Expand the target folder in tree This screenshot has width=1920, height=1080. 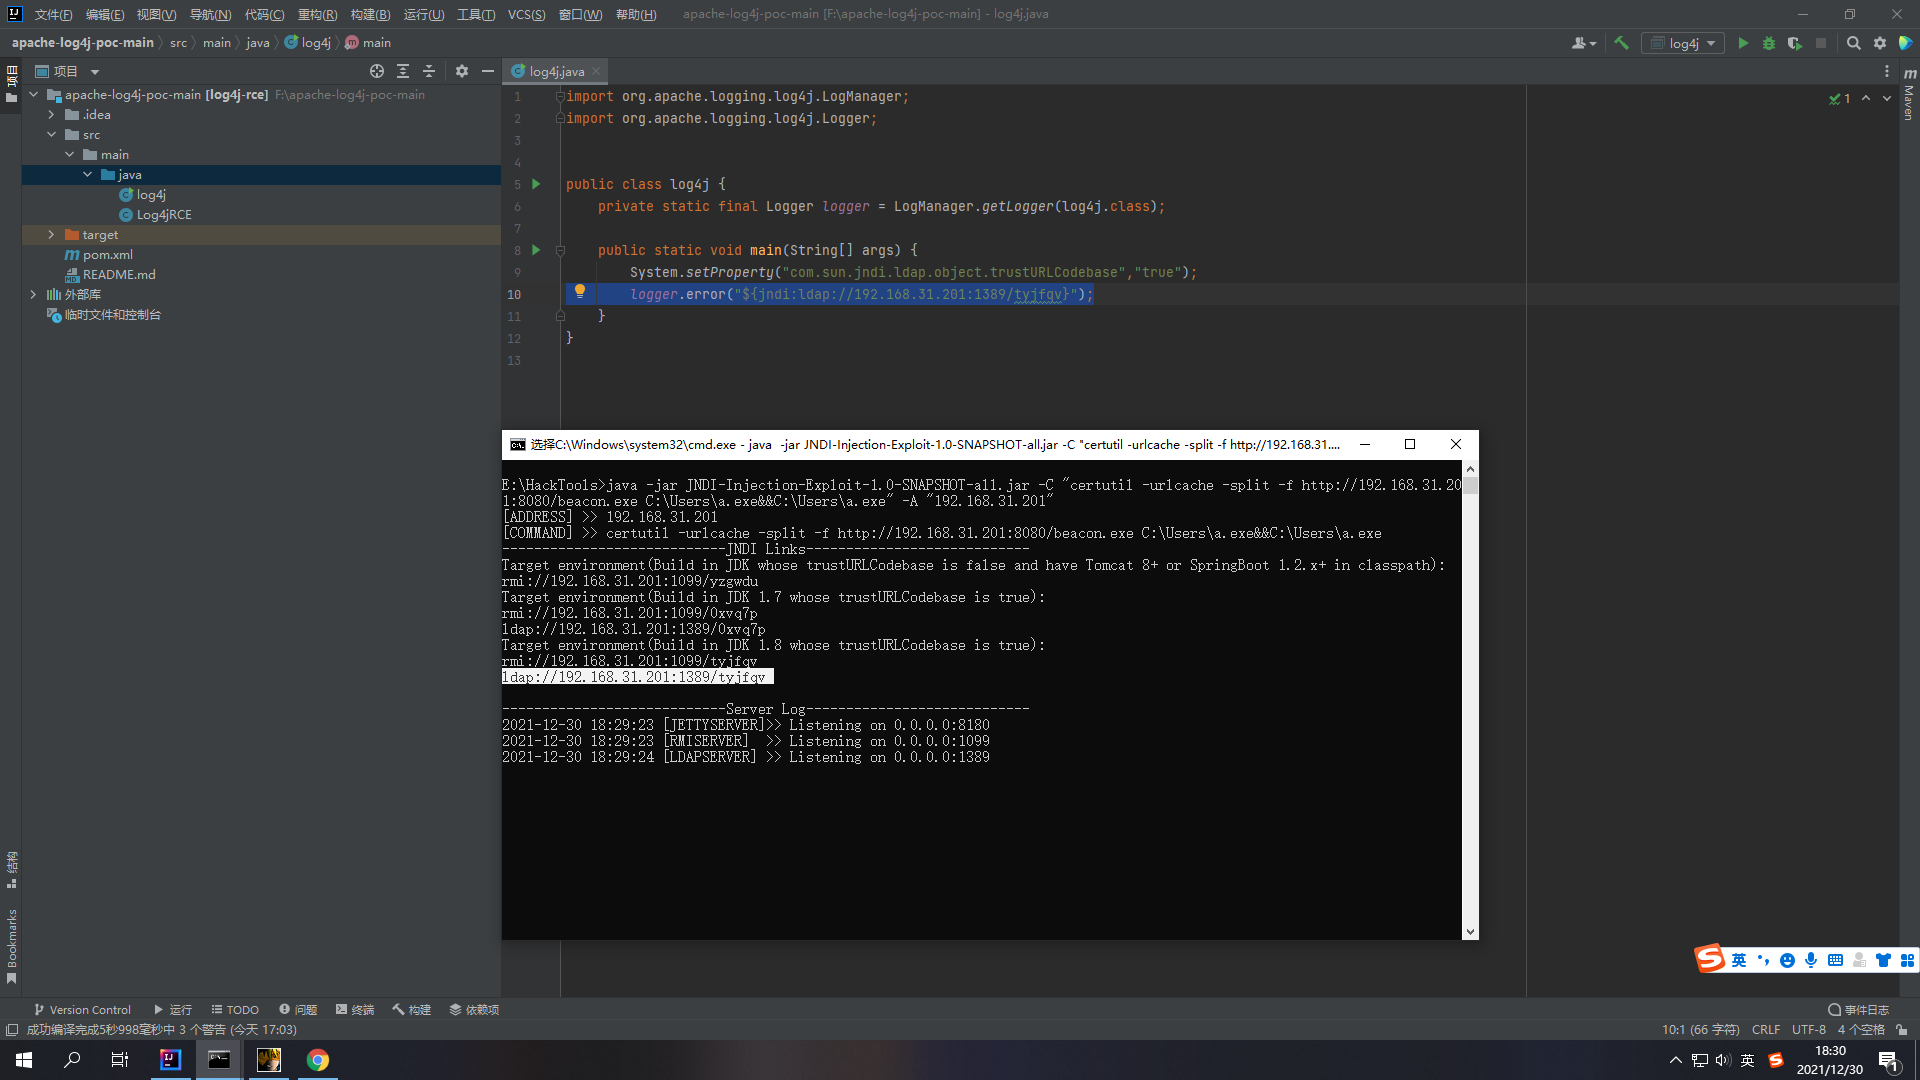(x=51, y=234)
